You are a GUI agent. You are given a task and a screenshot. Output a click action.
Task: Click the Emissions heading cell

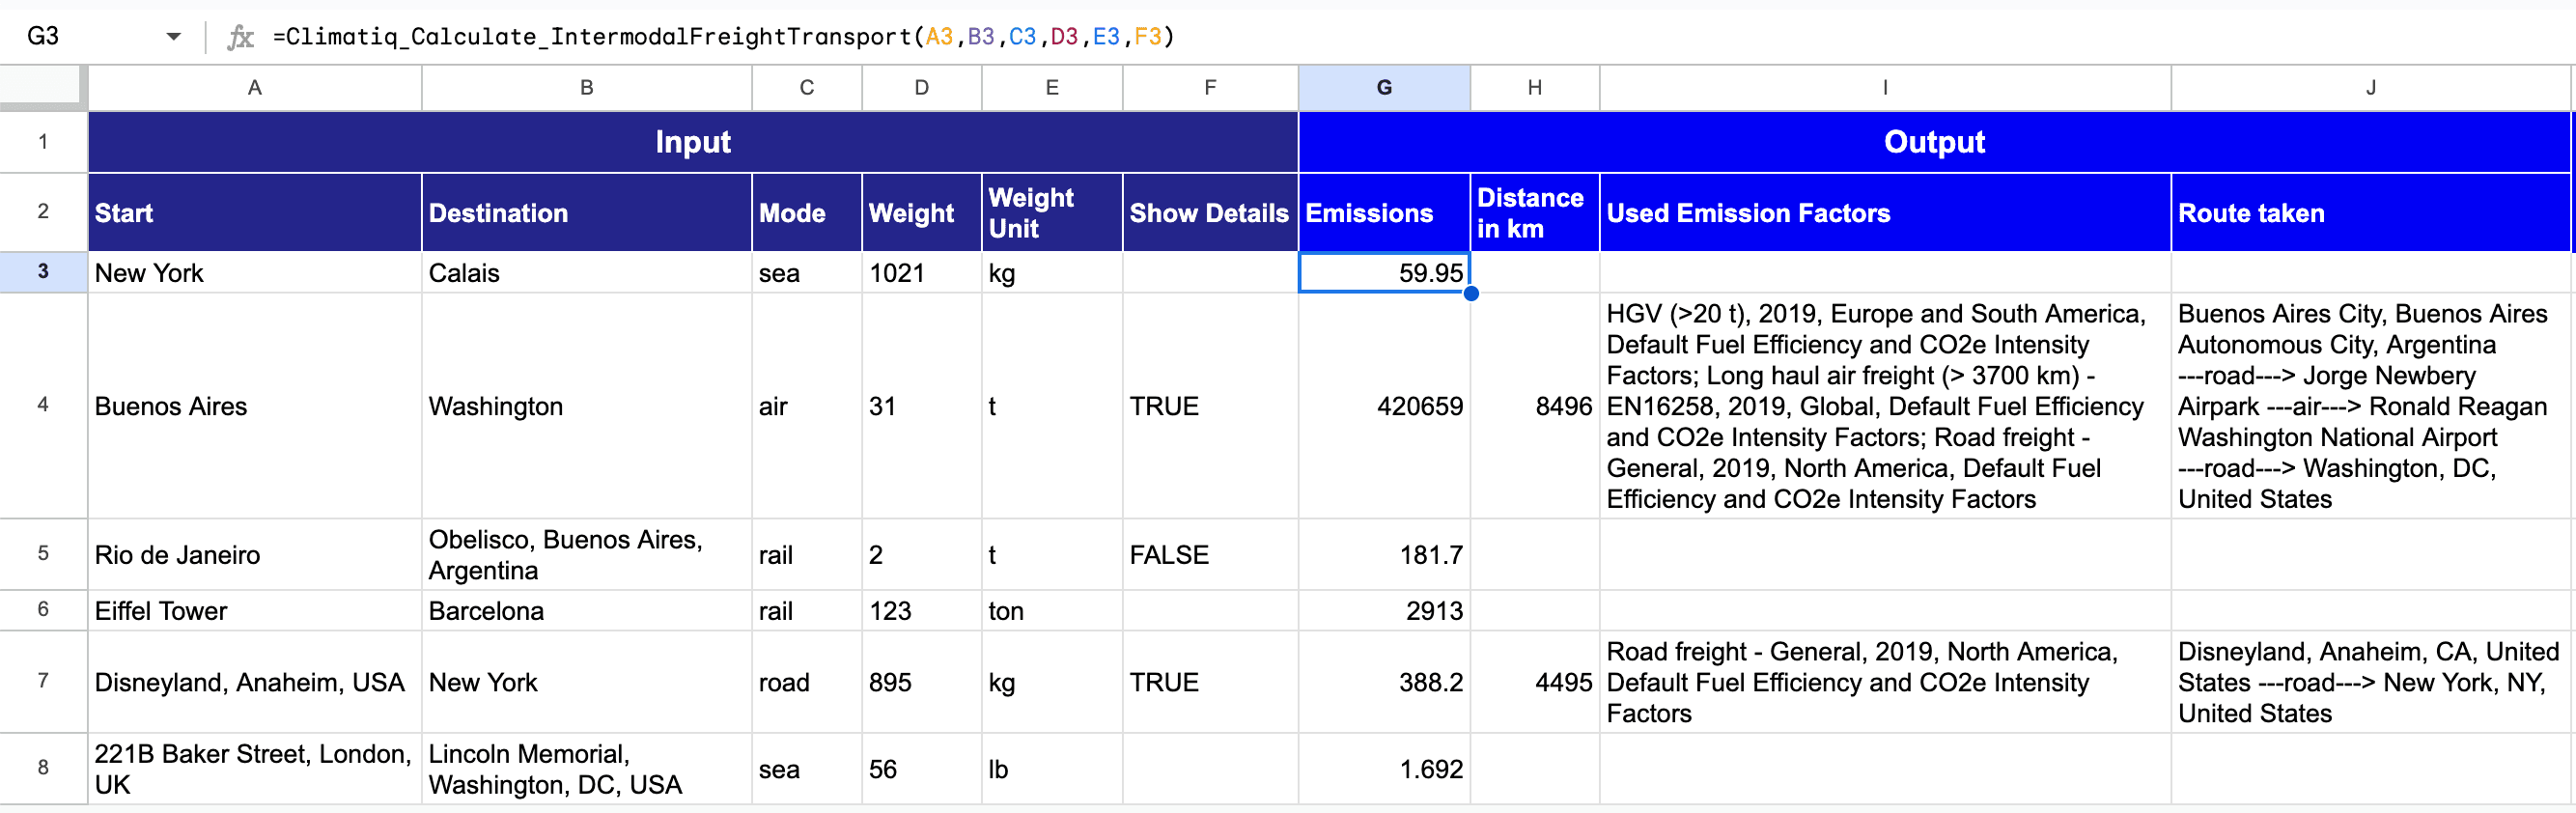click(1385, 212)
